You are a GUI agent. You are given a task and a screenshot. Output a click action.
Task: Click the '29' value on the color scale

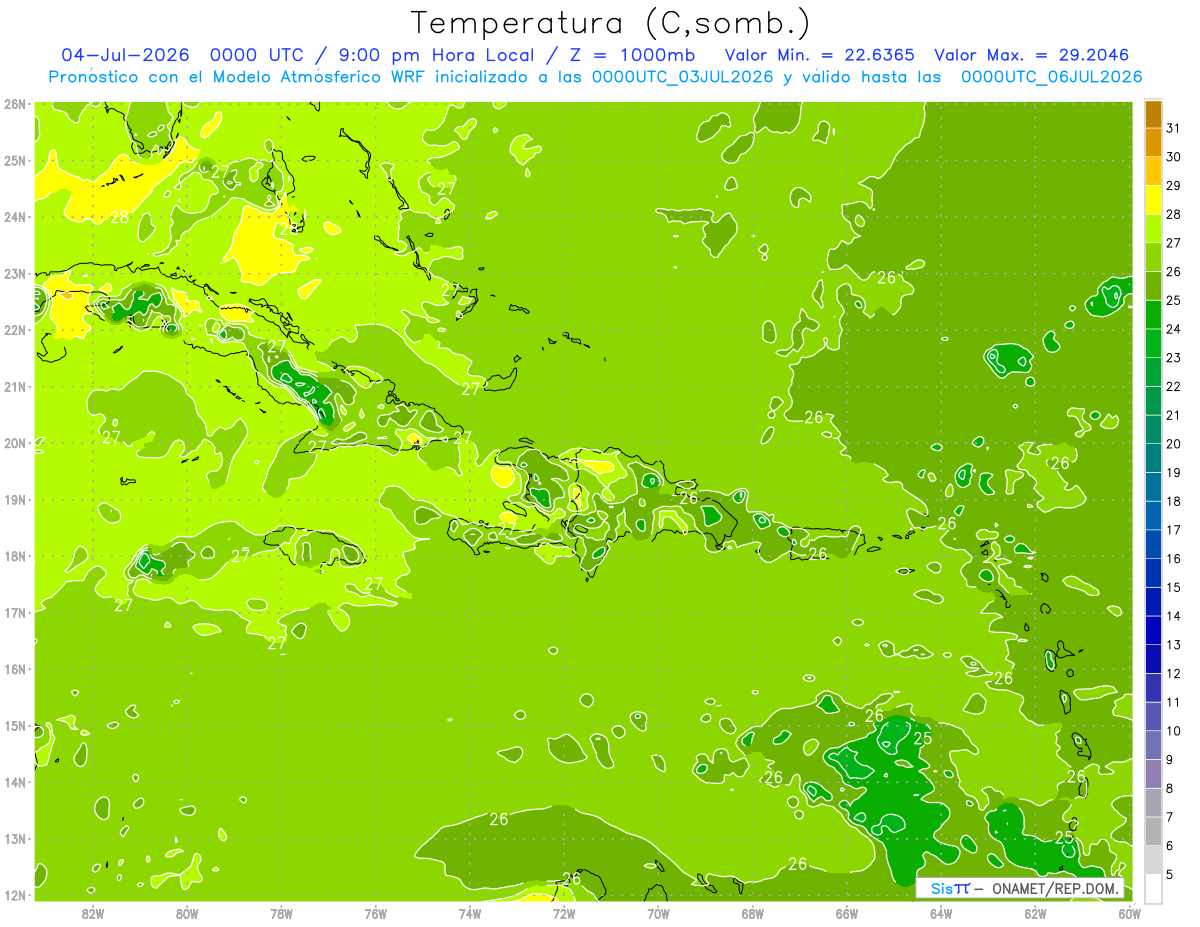tap(1174, 186)
